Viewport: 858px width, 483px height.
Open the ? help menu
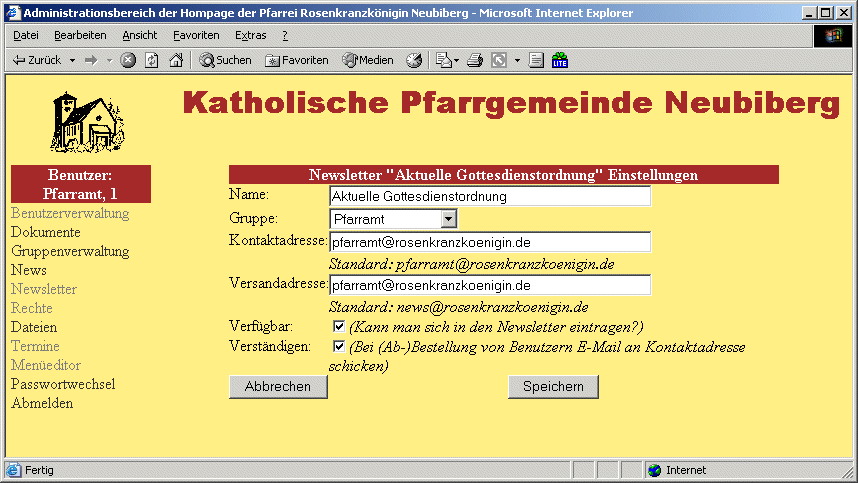[285, 36]
